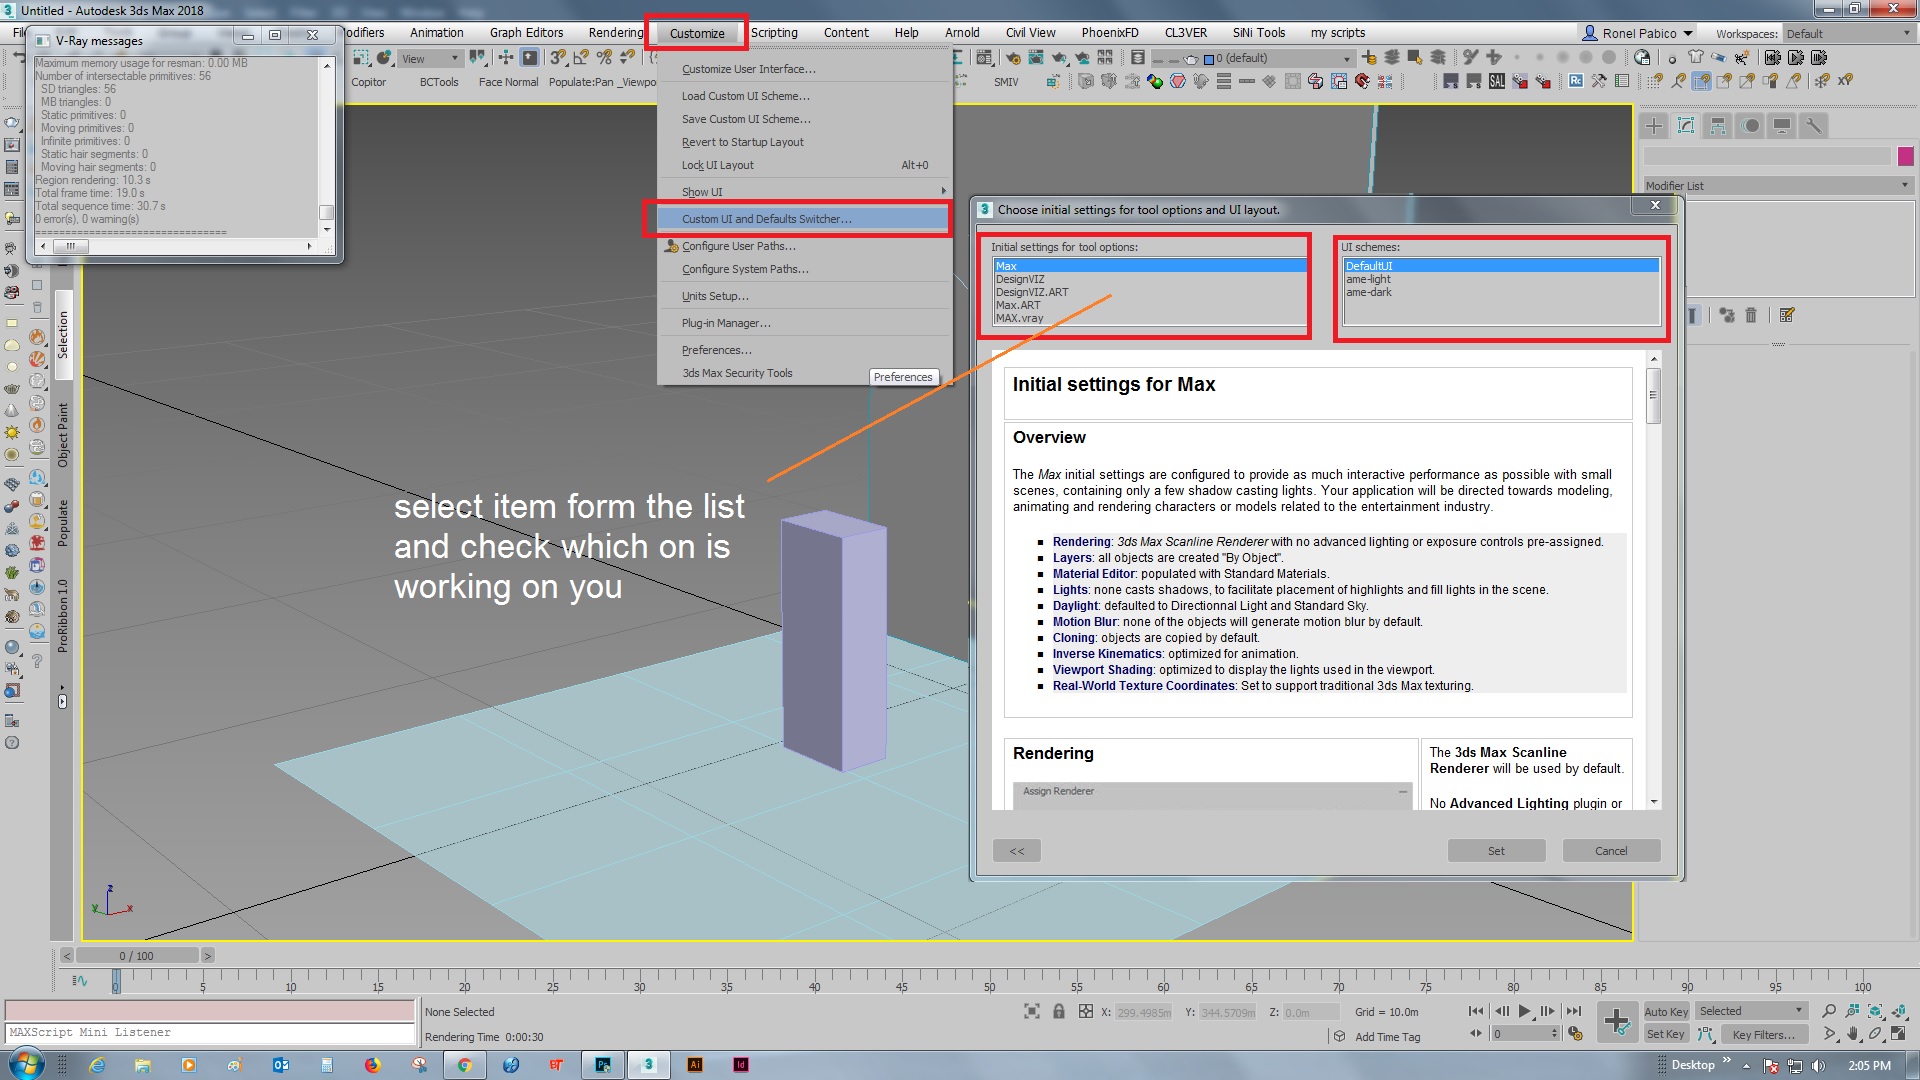This screenshot has height=1080, width=1920.
Task: Click the Pan View hand icon
Action: [1852, 1034]
